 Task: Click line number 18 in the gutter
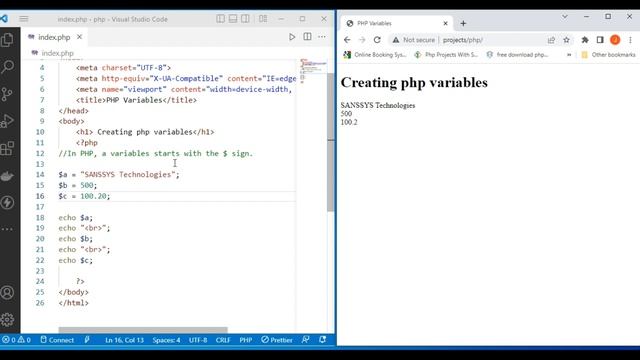point(40,218)
